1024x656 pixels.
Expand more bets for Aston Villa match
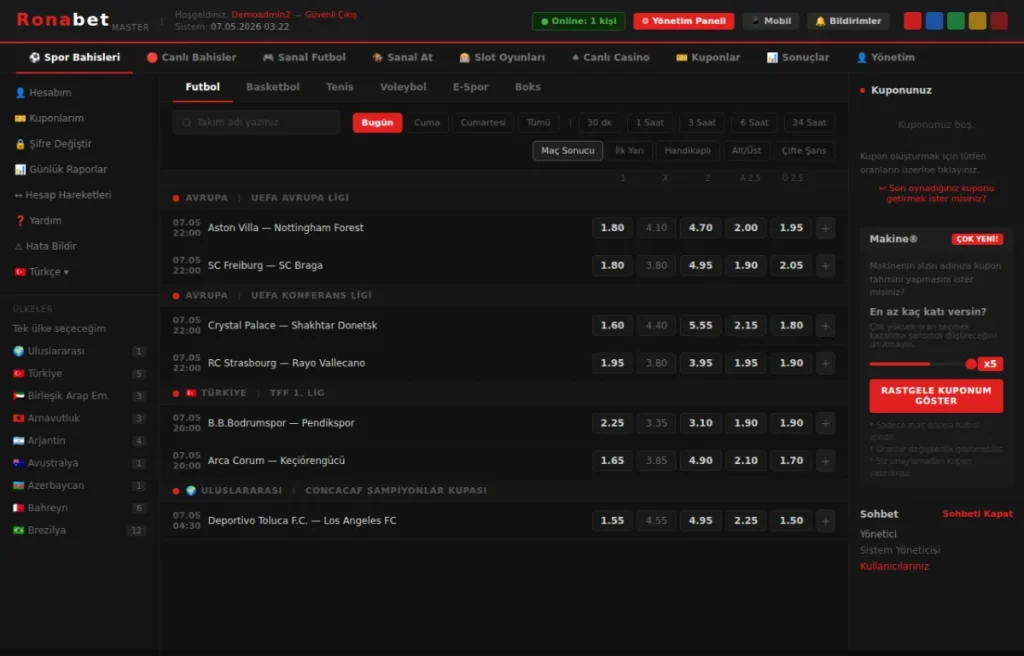coord(825,228)
